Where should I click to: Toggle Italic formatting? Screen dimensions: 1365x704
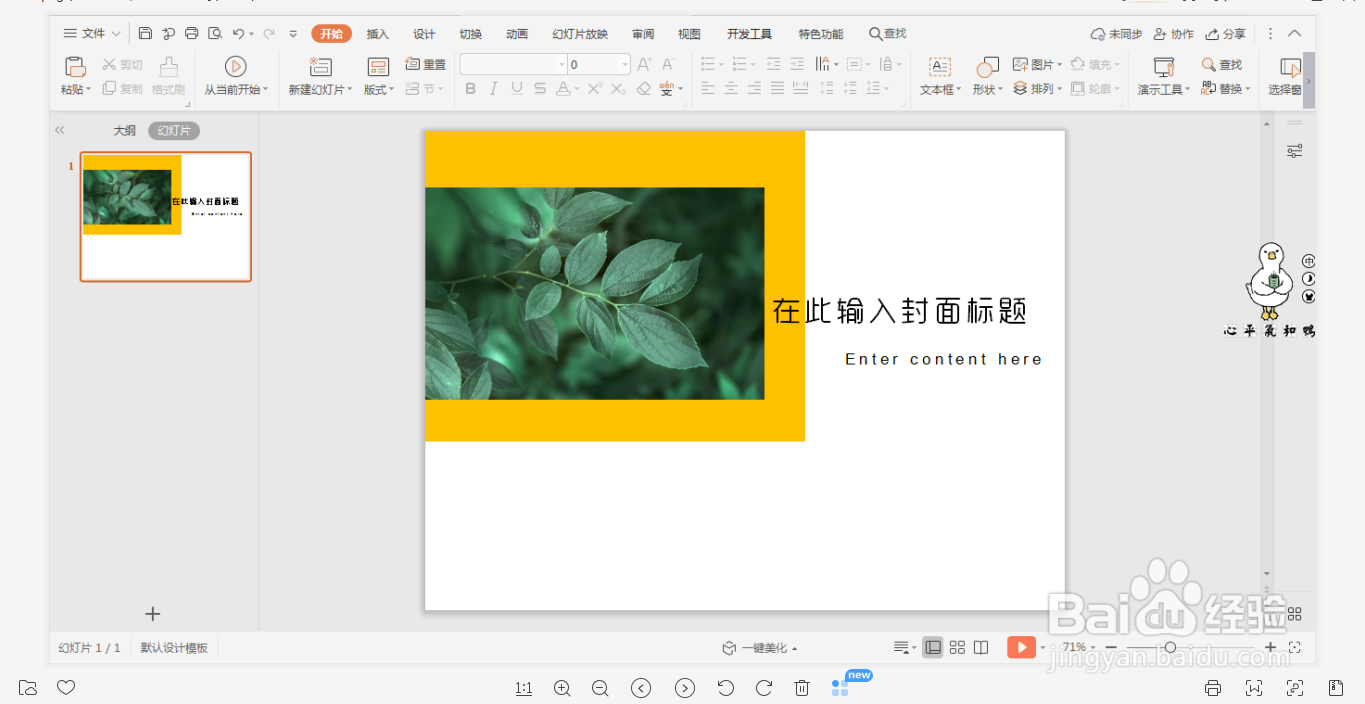[494, 89]
